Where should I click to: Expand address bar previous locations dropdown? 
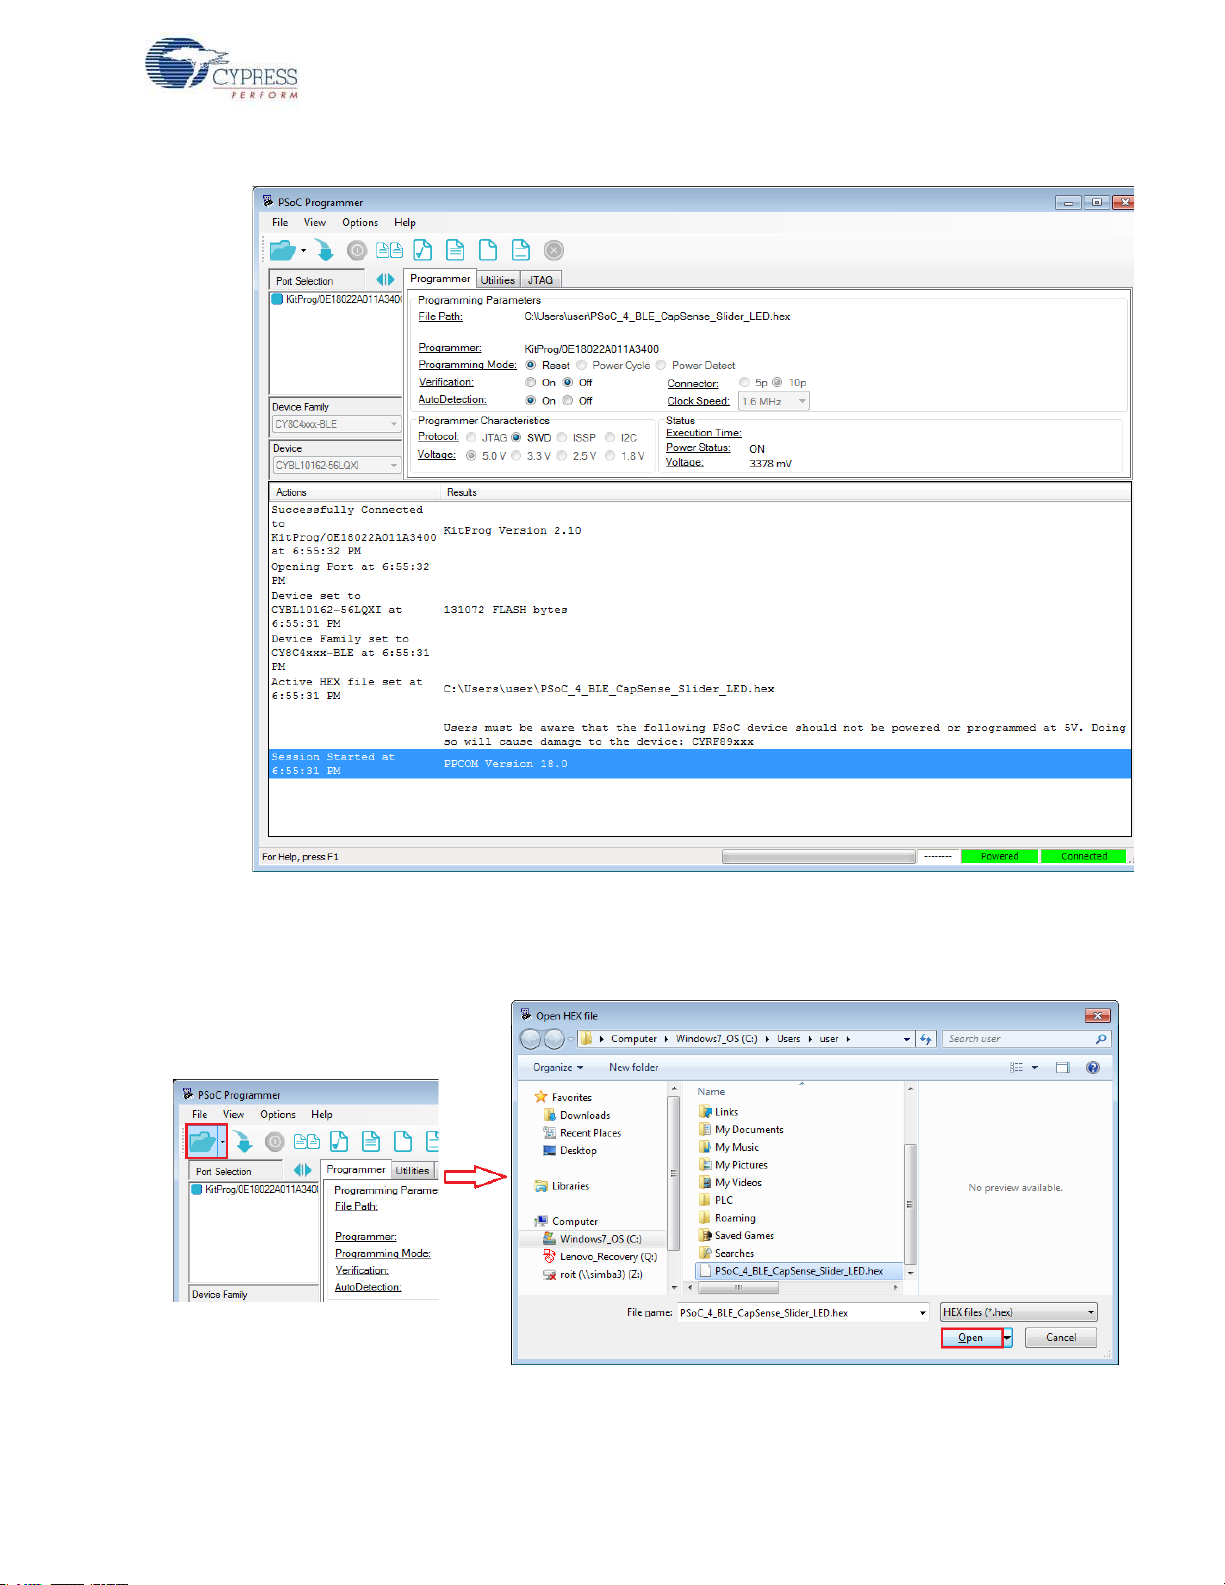[x=907, y=1039]
